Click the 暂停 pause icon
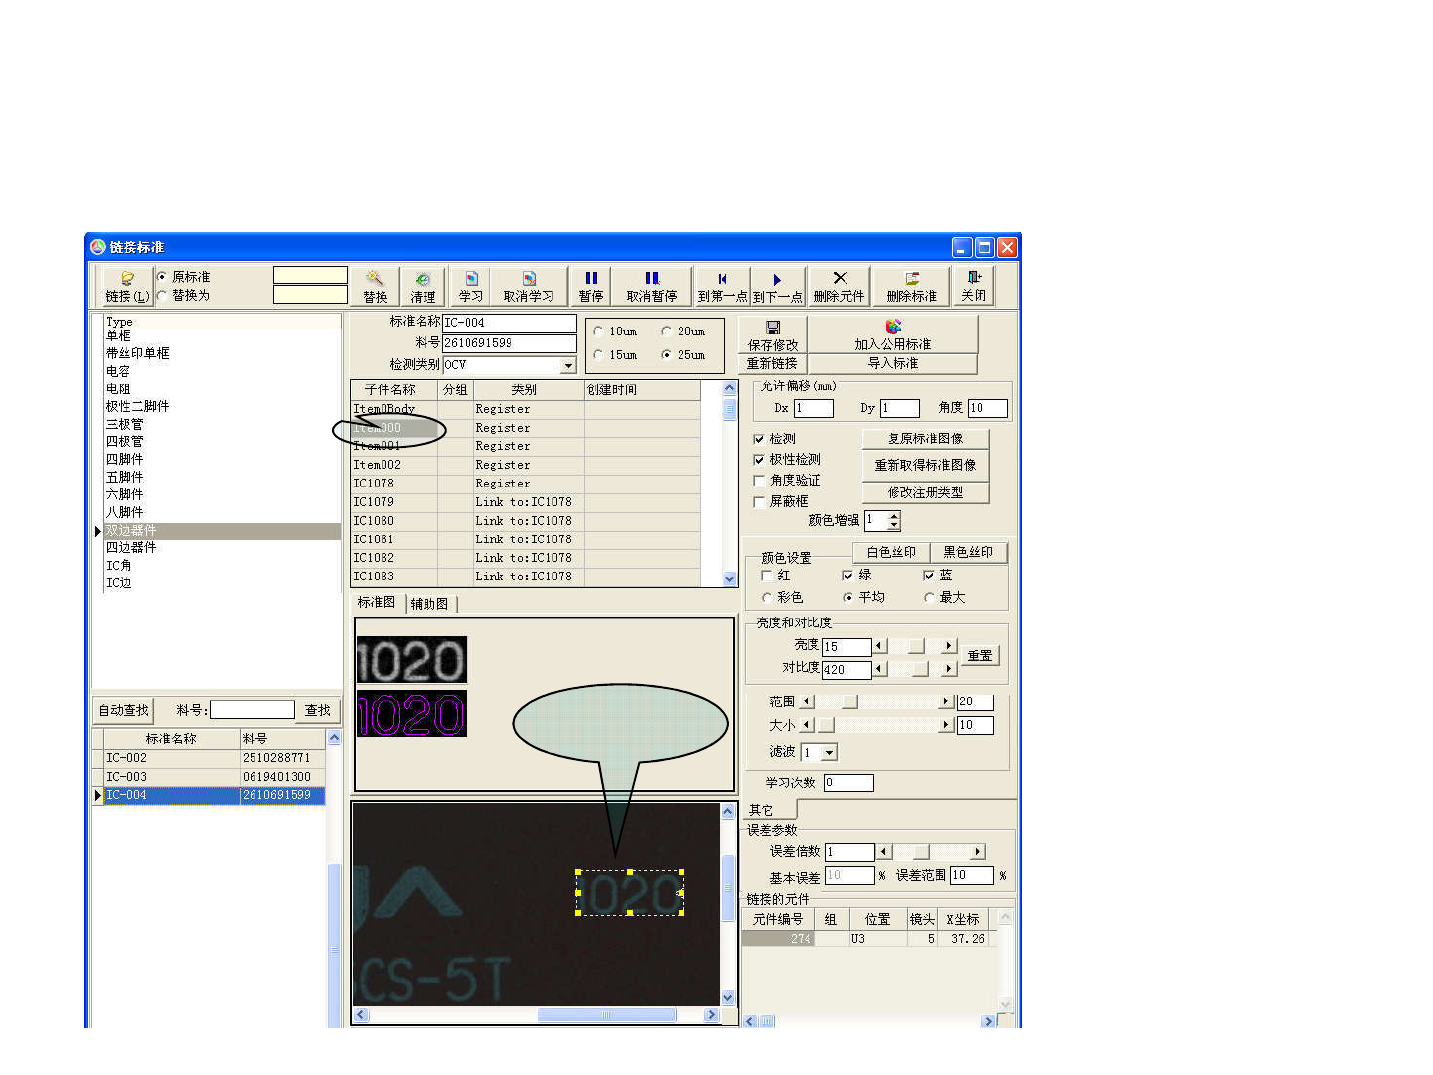Image resolution: width=1433 pixels, height=1075 pixels. pos(591,279)
